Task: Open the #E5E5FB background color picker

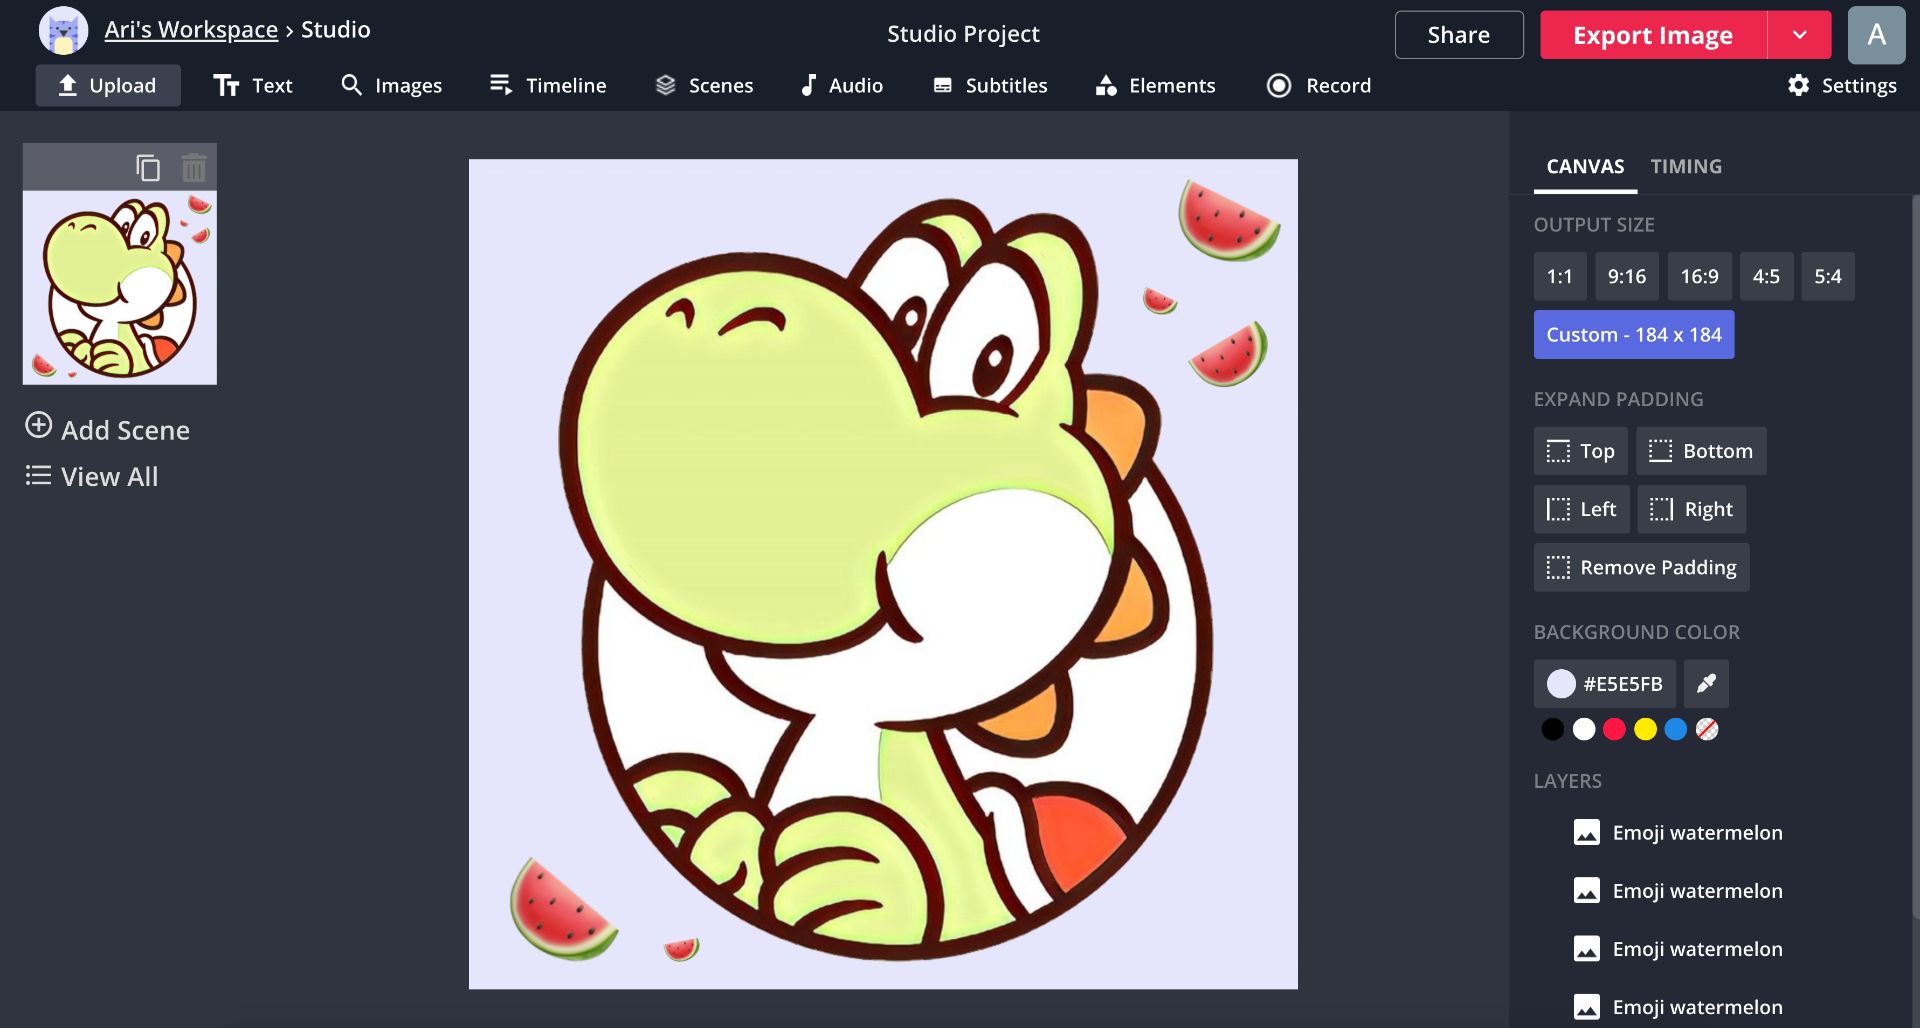Action: tap(1604, 684)
